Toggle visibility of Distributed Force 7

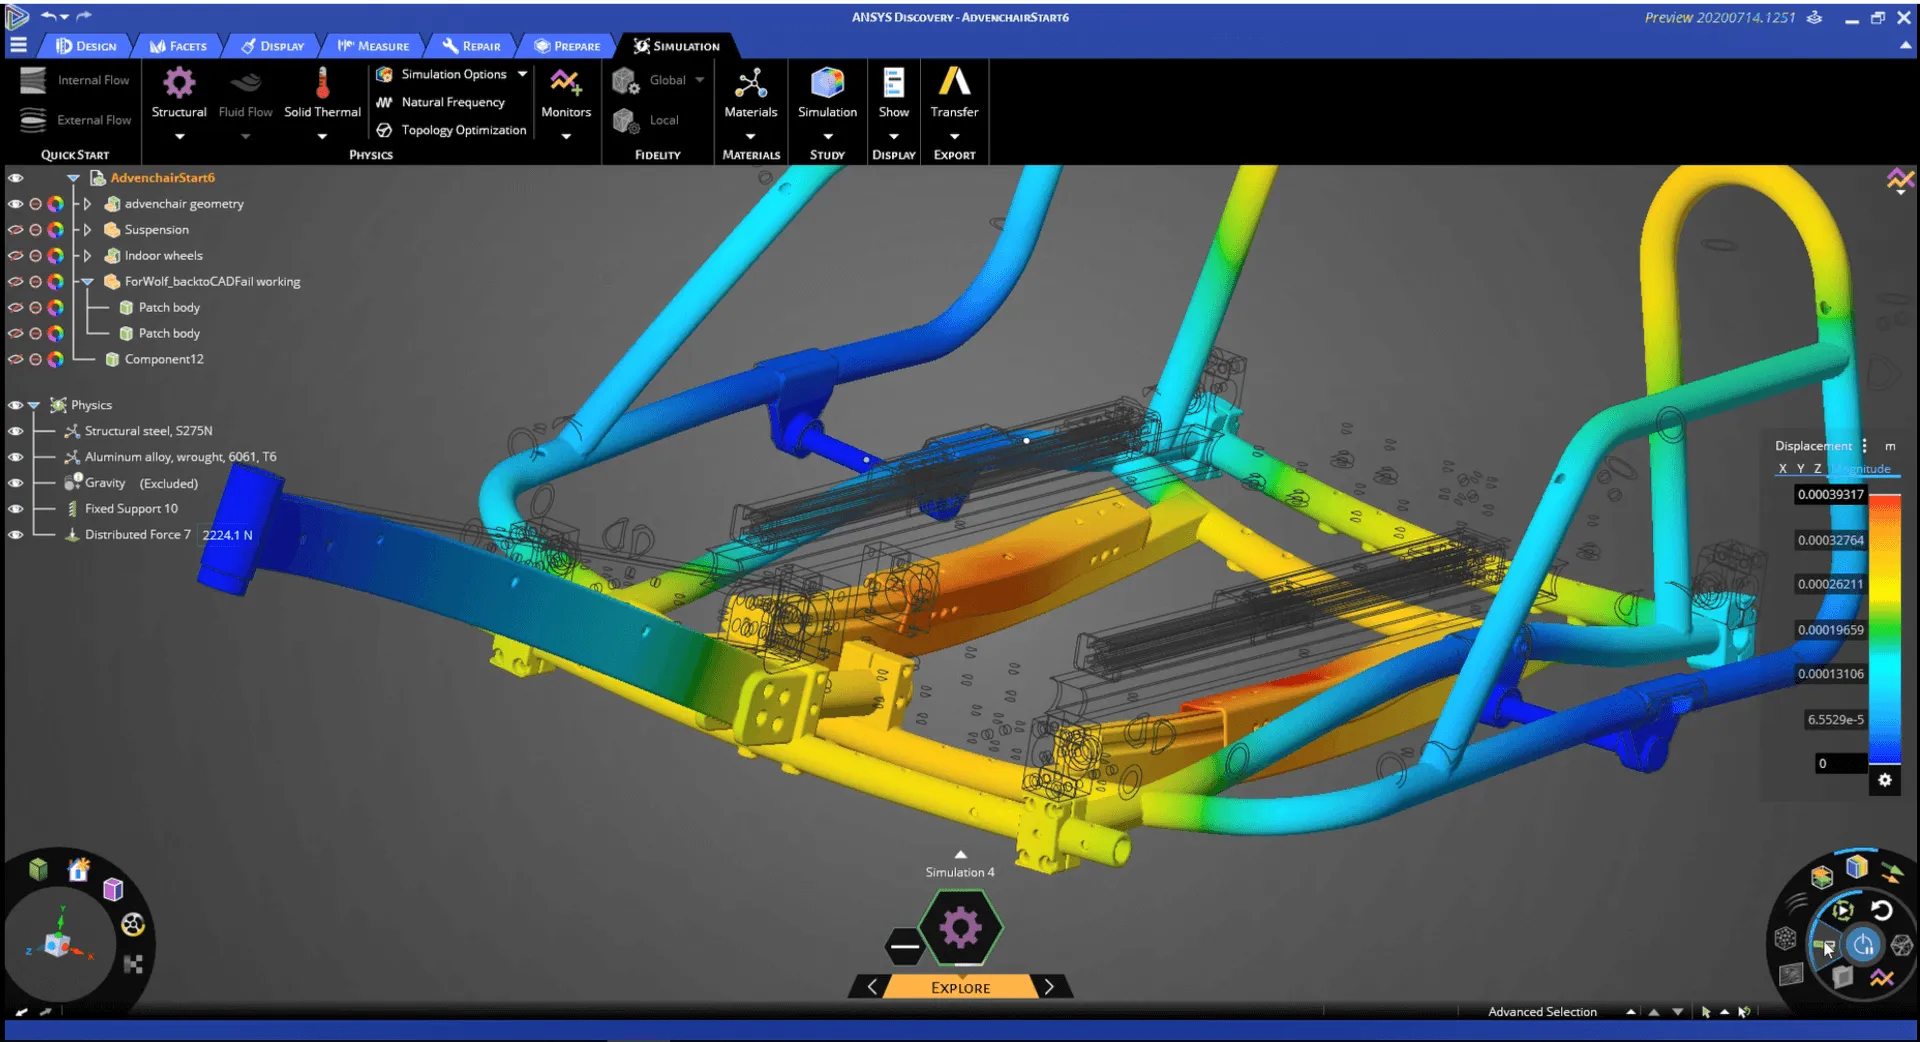[16, 535]
